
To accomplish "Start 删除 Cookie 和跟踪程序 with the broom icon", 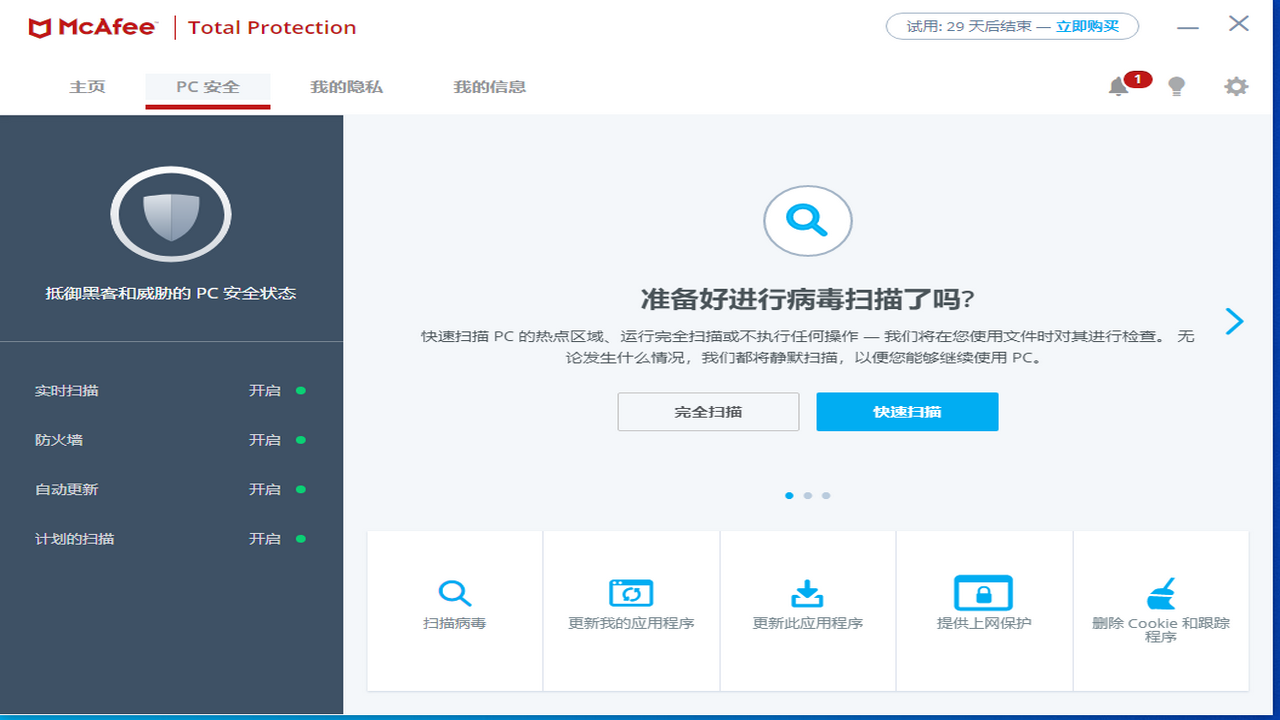I will (x=1159, y=592).
